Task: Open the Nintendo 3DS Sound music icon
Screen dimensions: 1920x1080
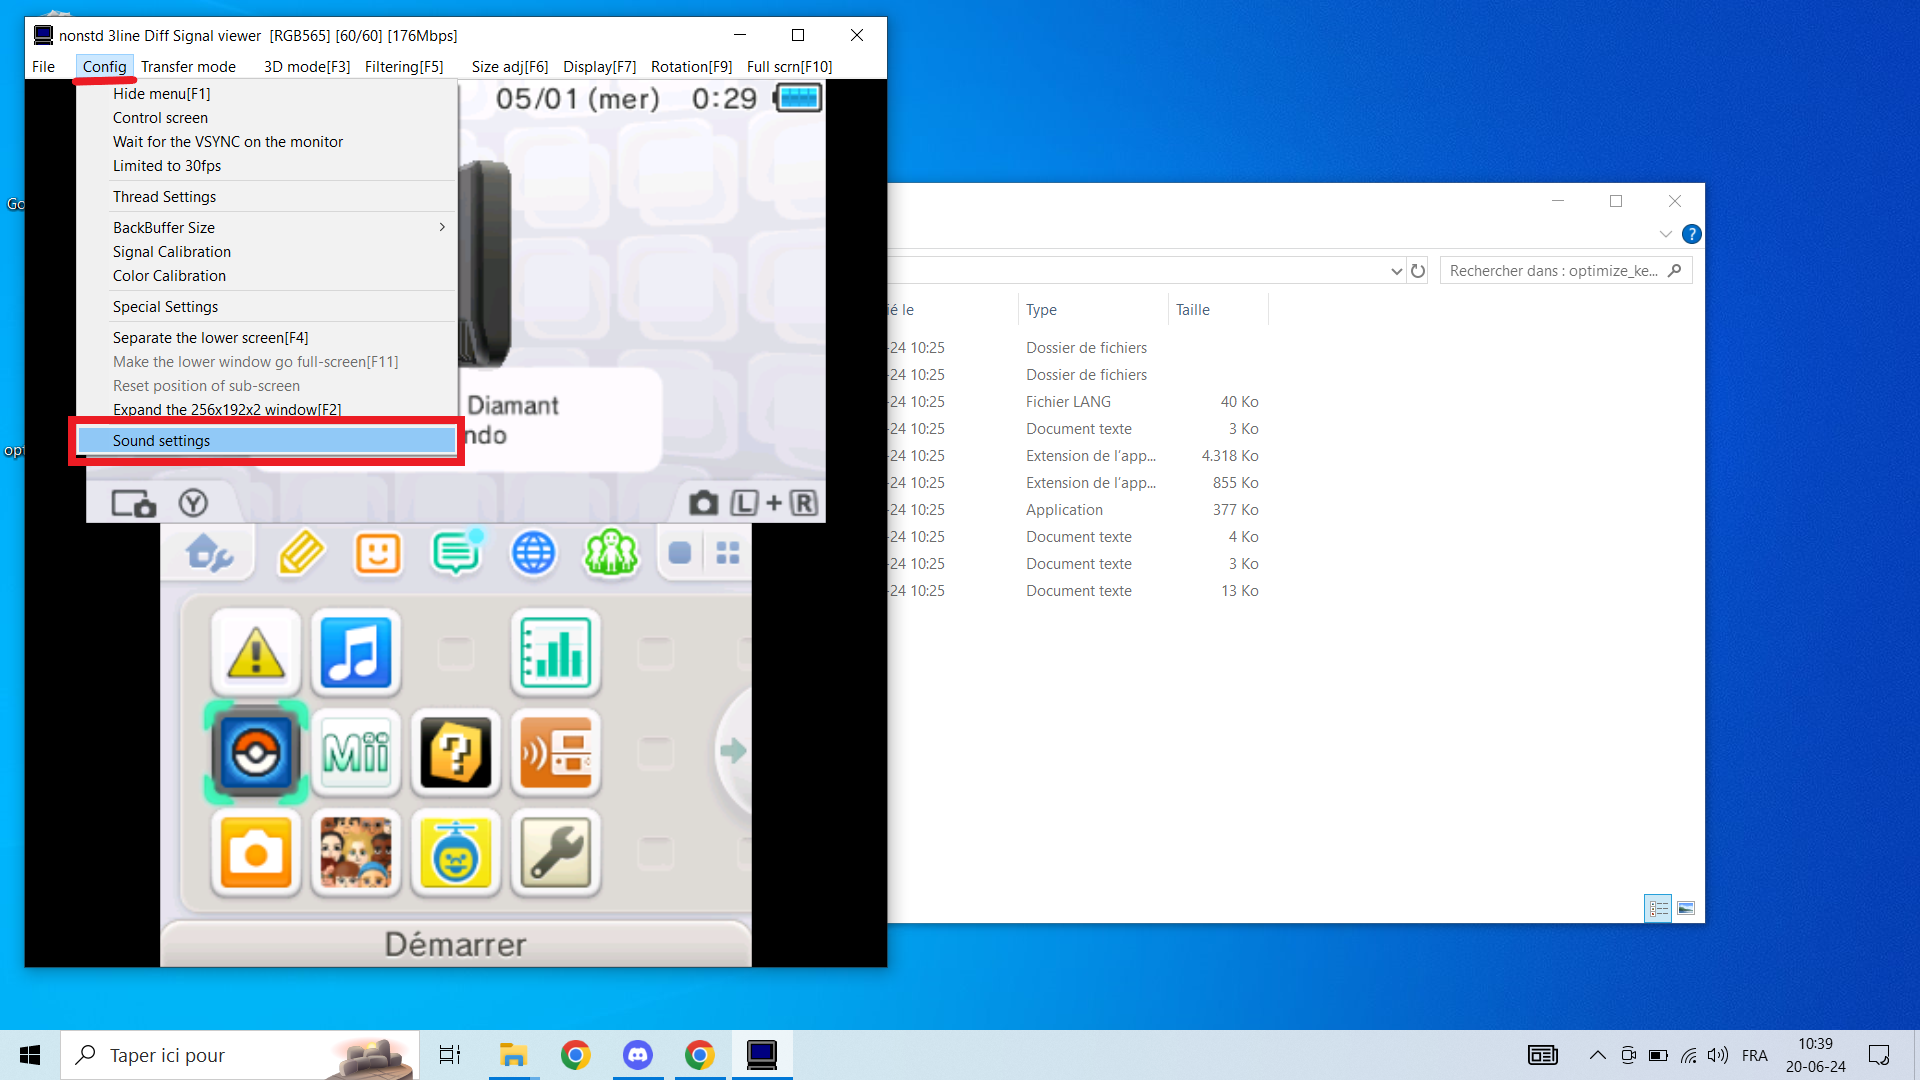Action: pos(356,653)
